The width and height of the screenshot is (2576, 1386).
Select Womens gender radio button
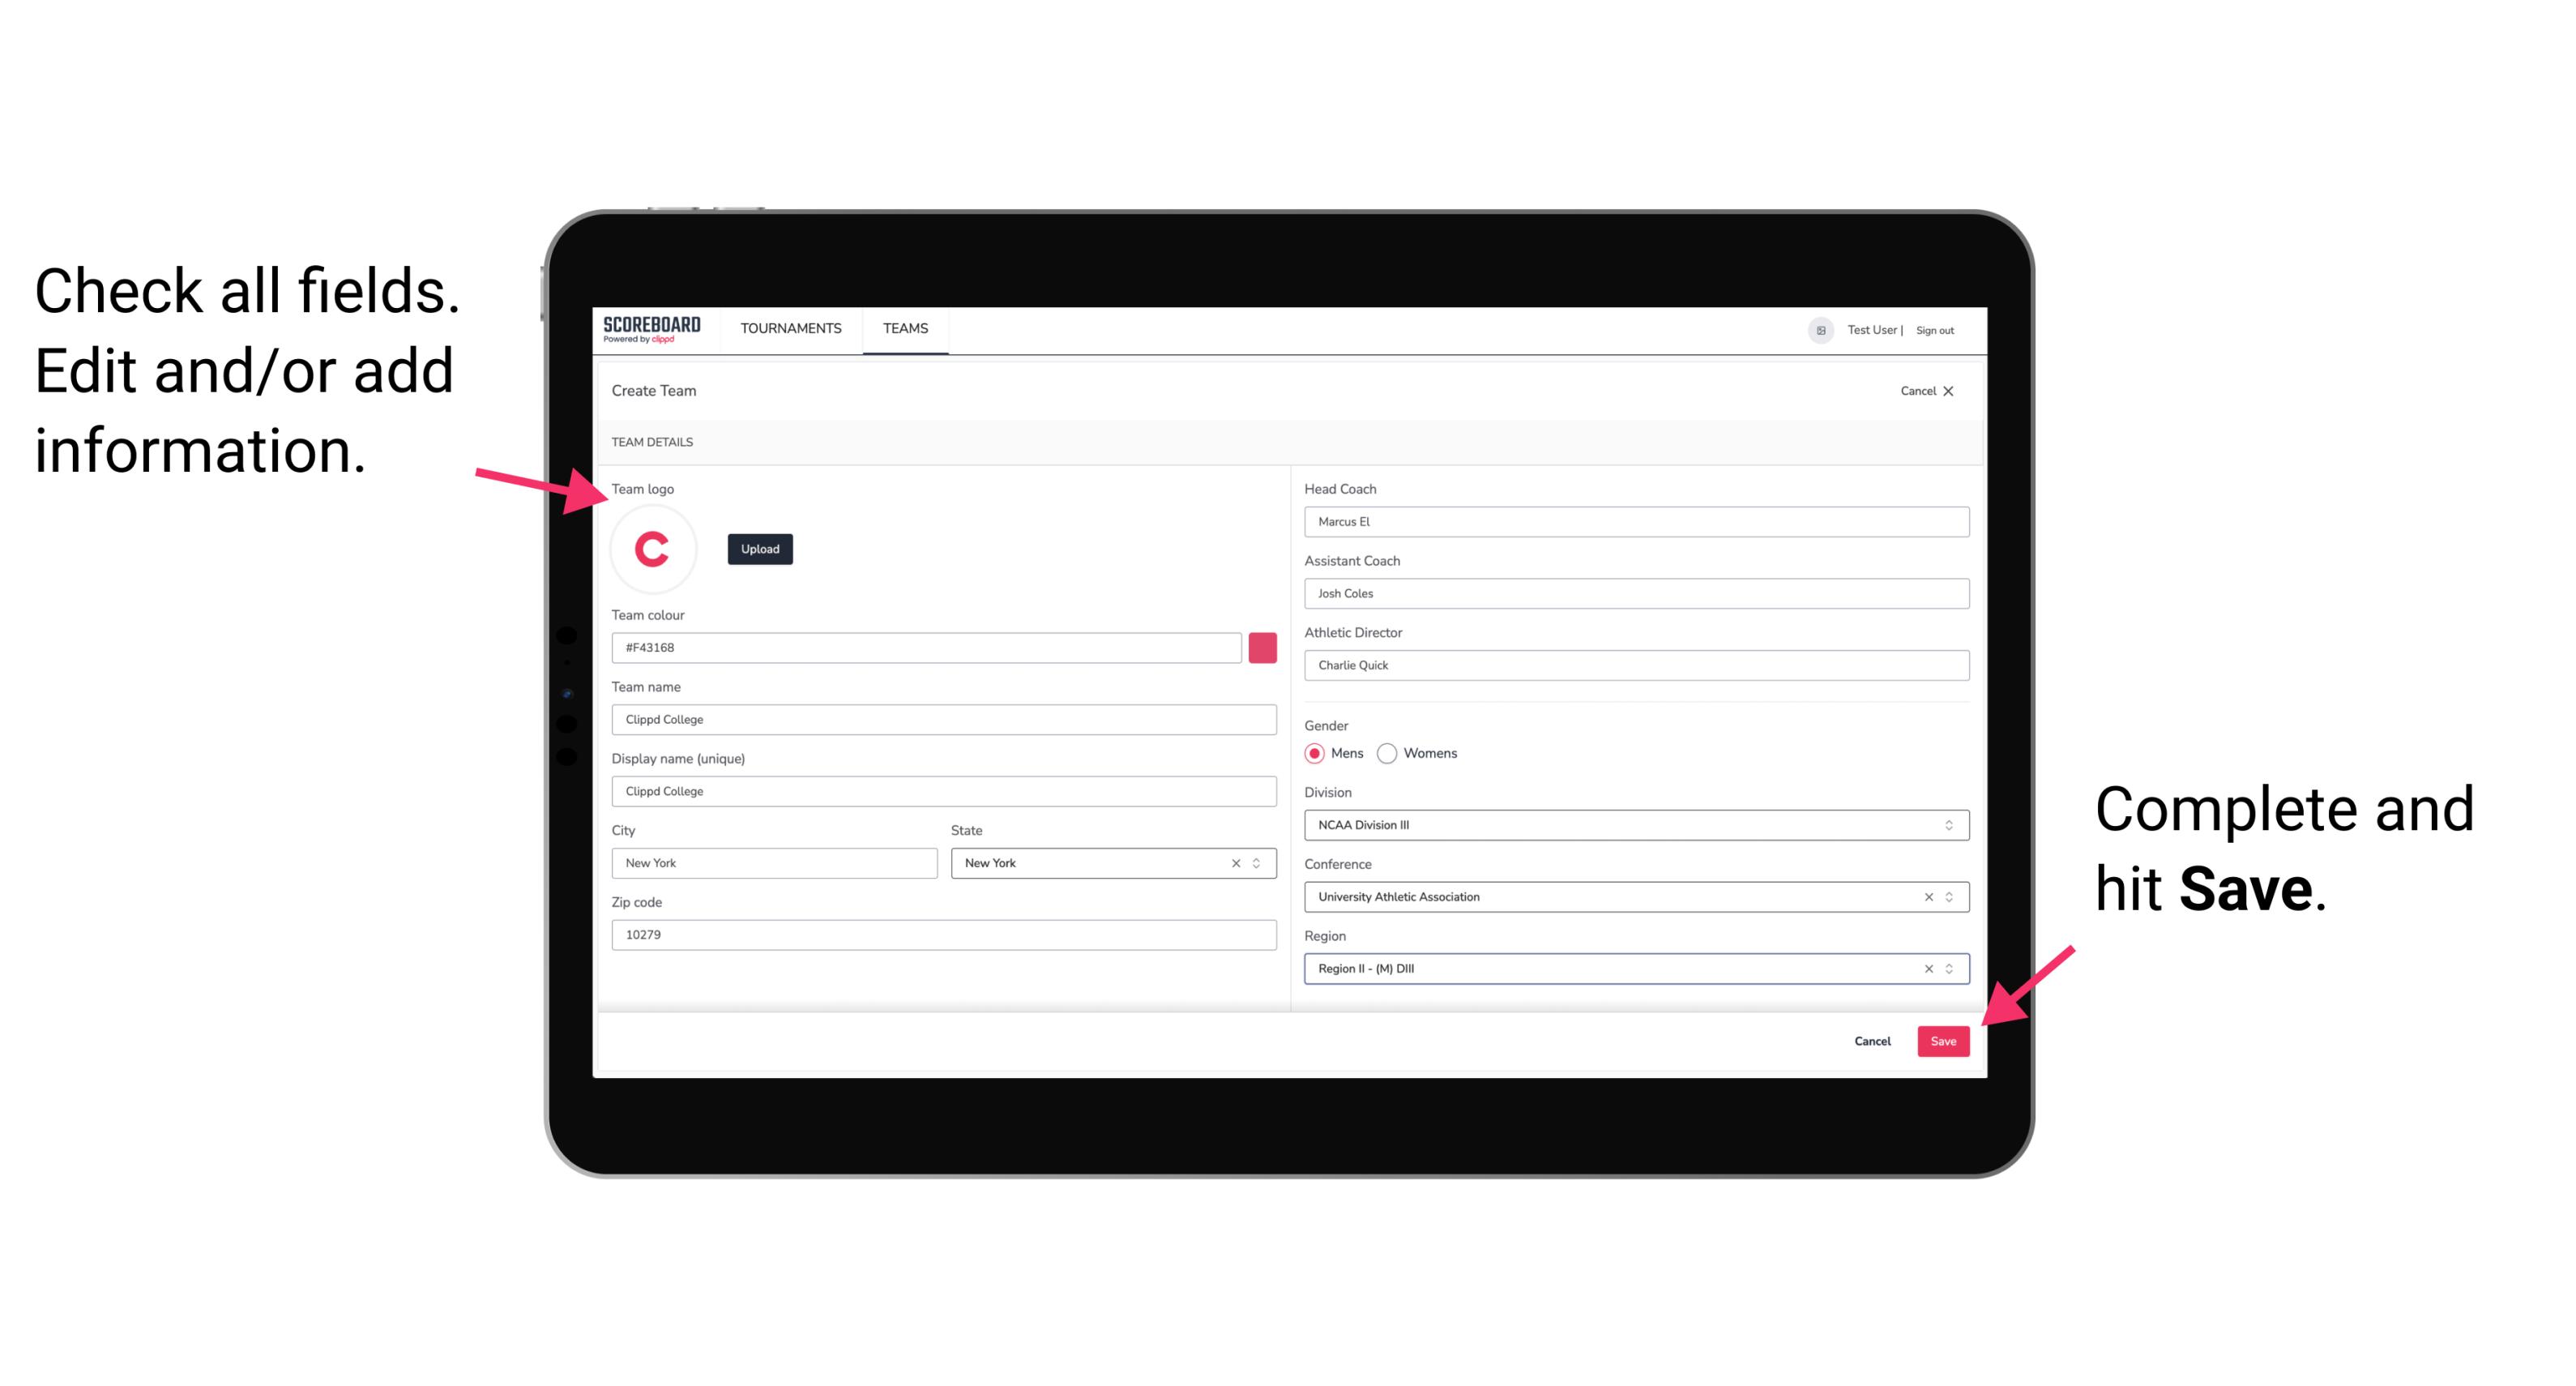[1389, 753]
